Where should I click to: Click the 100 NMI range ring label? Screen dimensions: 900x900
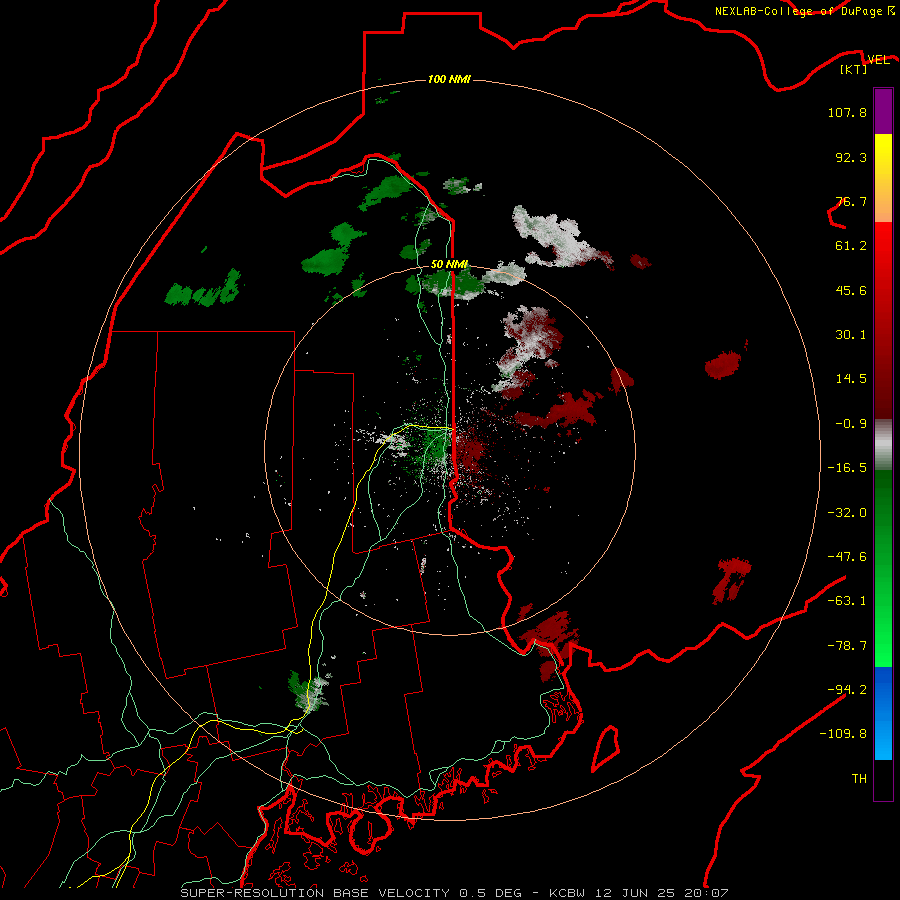tap(449, 79)
